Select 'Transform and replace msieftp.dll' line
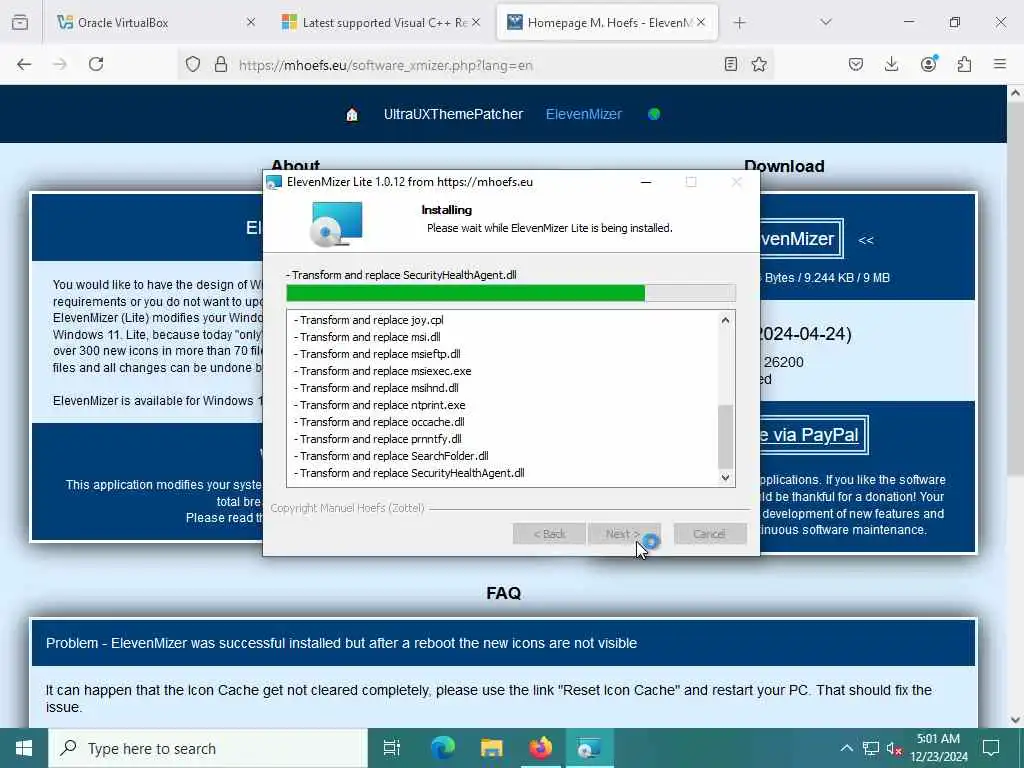This screenshot has width=1024, height=768. coord(377,354)
